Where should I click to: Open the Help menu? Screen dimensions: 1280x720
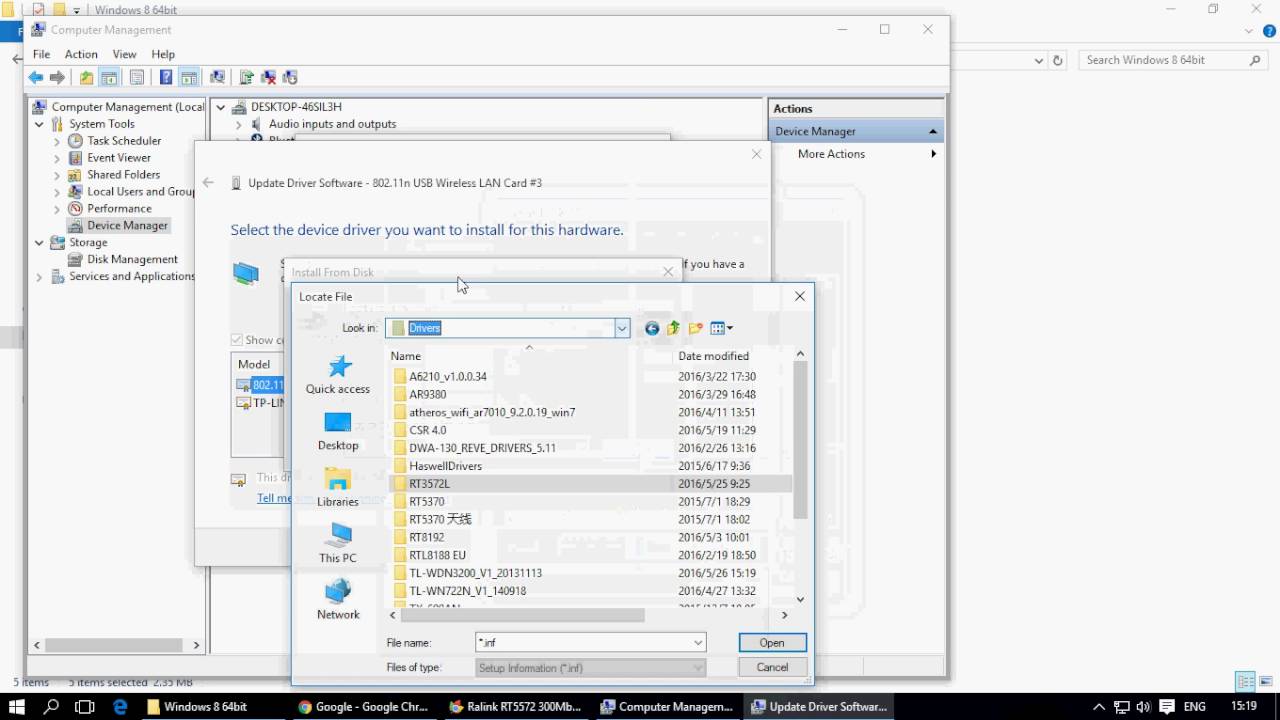[x=163, y=54]
